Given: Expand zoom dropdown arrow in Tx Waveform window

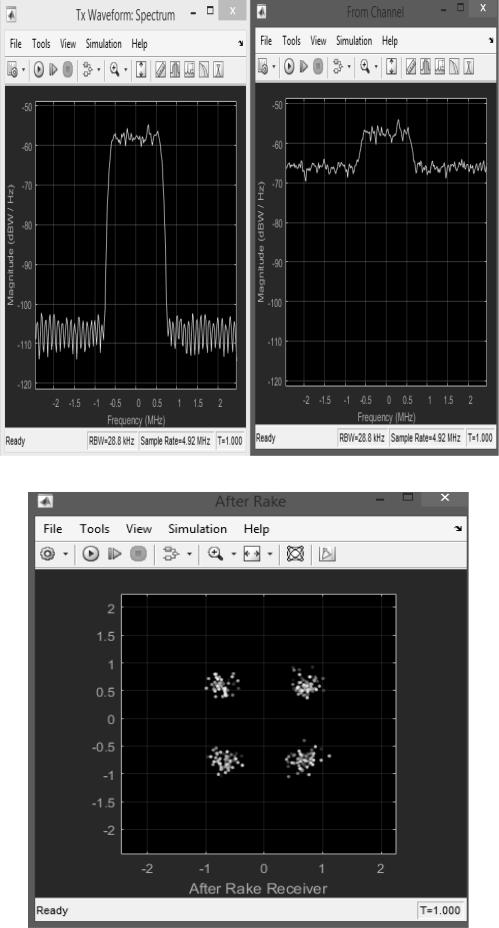Looking at the screenshot, I should [125, 70].
